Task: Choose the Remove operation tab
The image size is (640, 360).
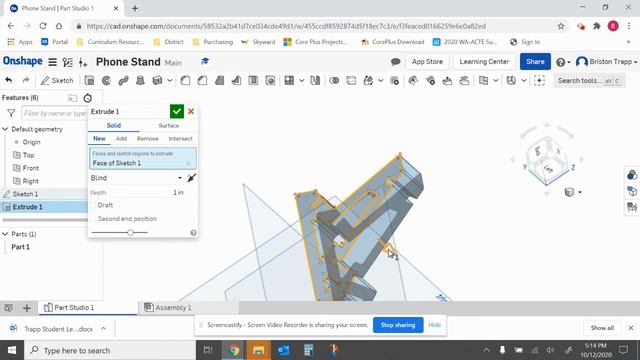Action: pyautogui.click(x=148, y=139)
